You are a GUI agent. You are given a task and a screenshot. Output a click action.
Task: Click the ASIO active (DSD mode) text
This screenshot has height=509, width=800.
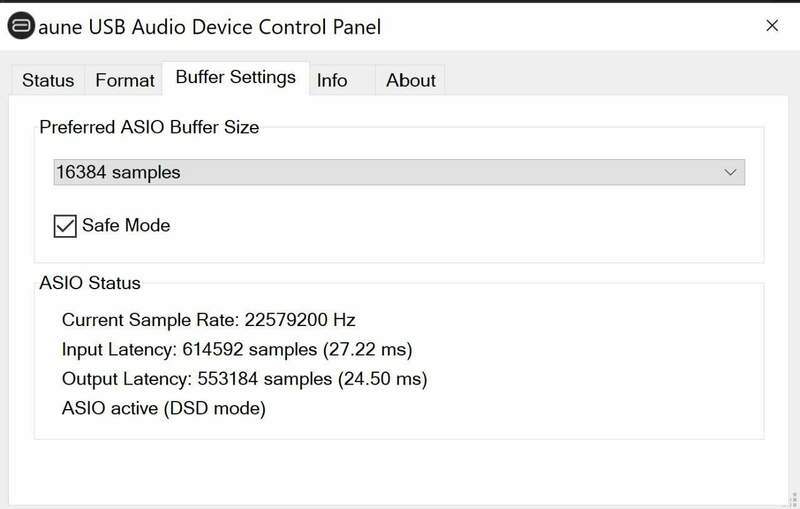(x=163, y=409)
